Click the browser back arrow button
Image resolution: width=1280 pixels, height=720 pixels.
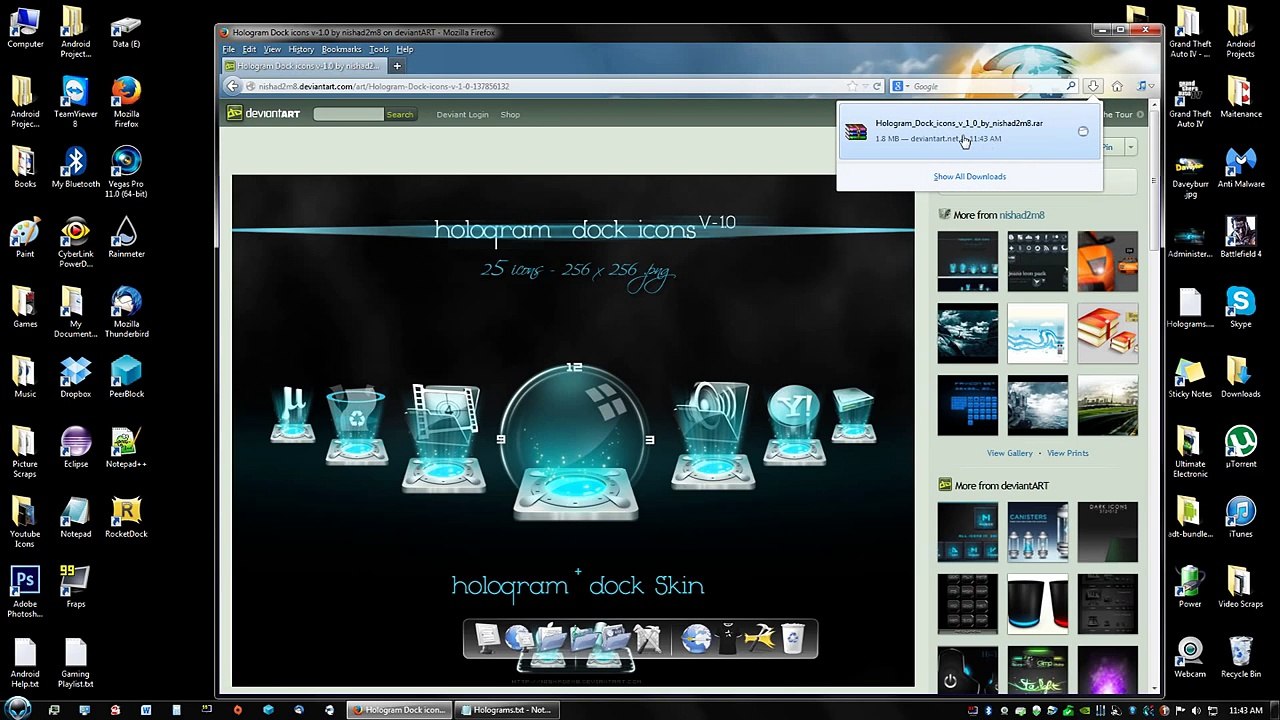[233, 86]
